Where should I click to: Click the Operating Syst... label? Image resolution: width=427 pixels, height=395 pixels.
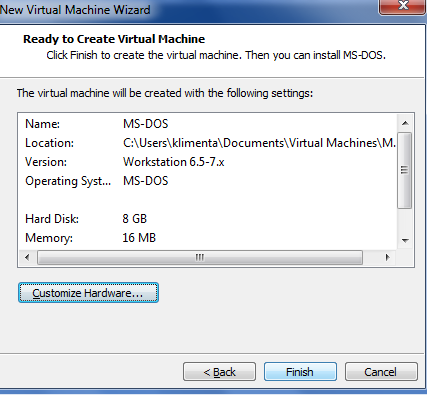[x=68, y=181]
